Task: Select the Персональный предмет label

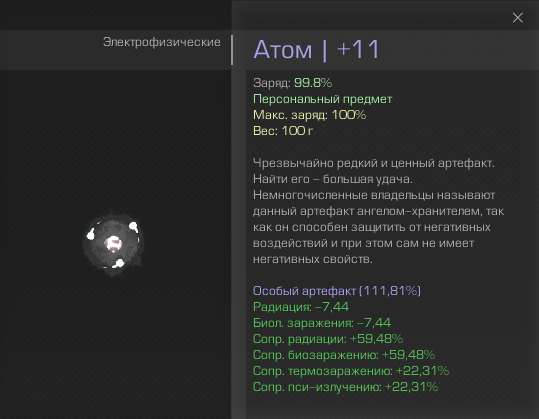Action: [322, 99]
